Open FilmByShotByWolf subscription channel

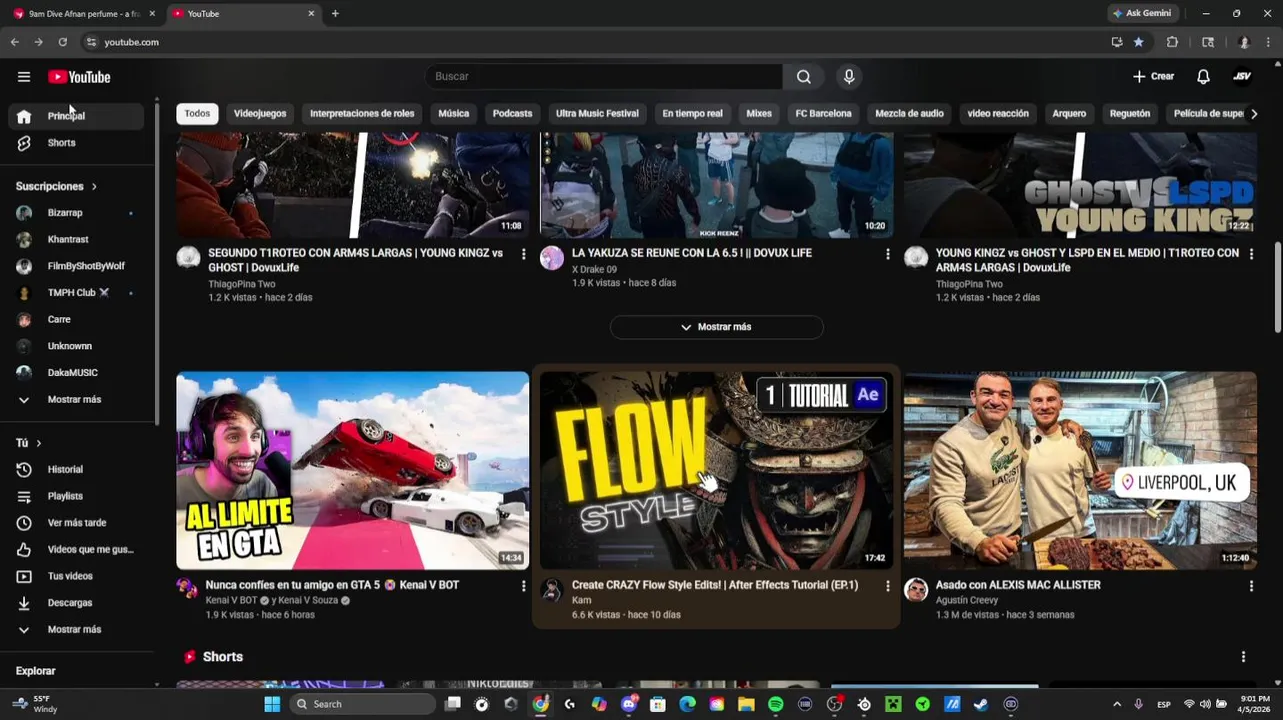76,266
